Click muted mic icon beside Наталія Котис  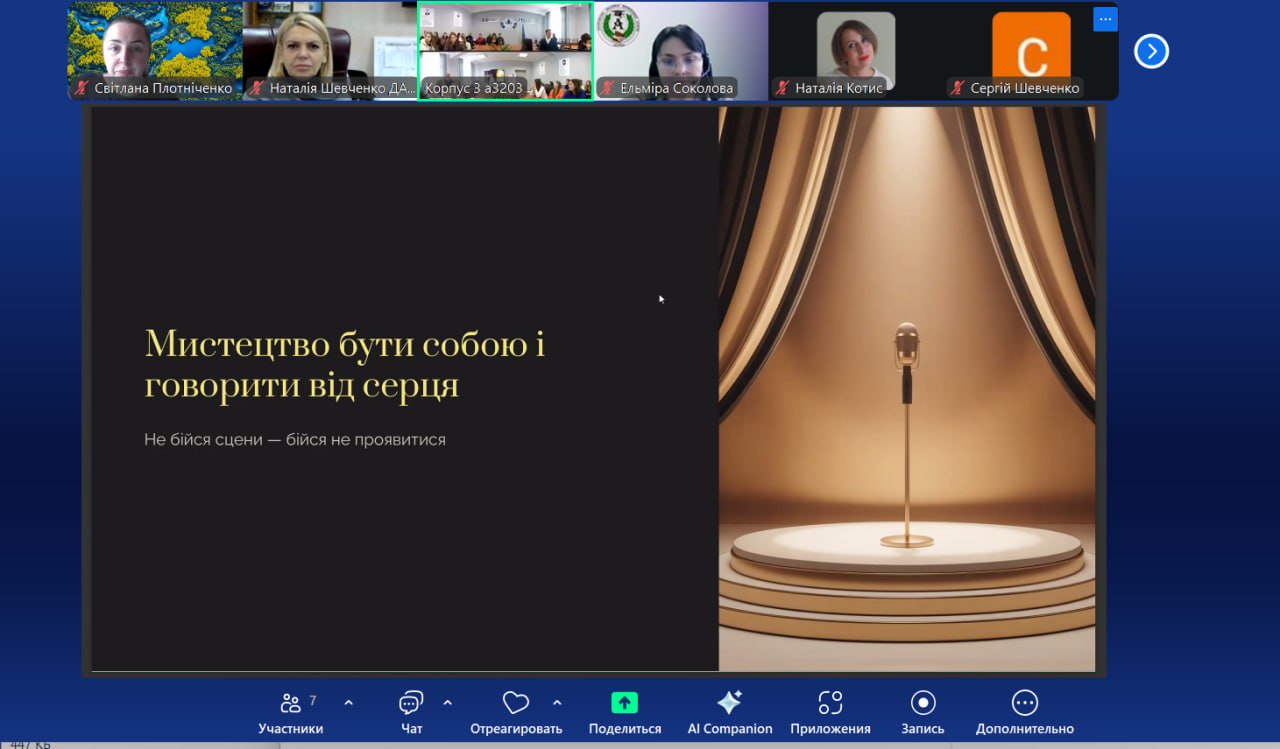[783, 88]
